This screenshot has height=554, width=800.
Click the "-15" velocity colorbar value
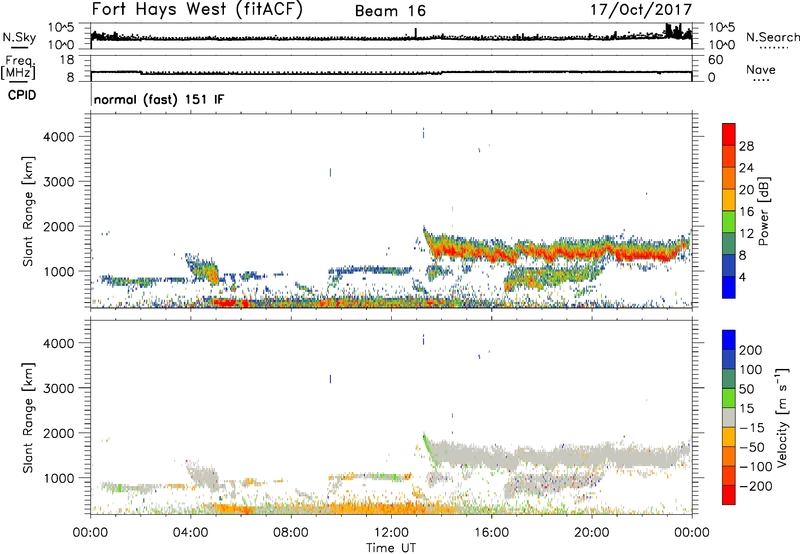click(x=752, y=428)
